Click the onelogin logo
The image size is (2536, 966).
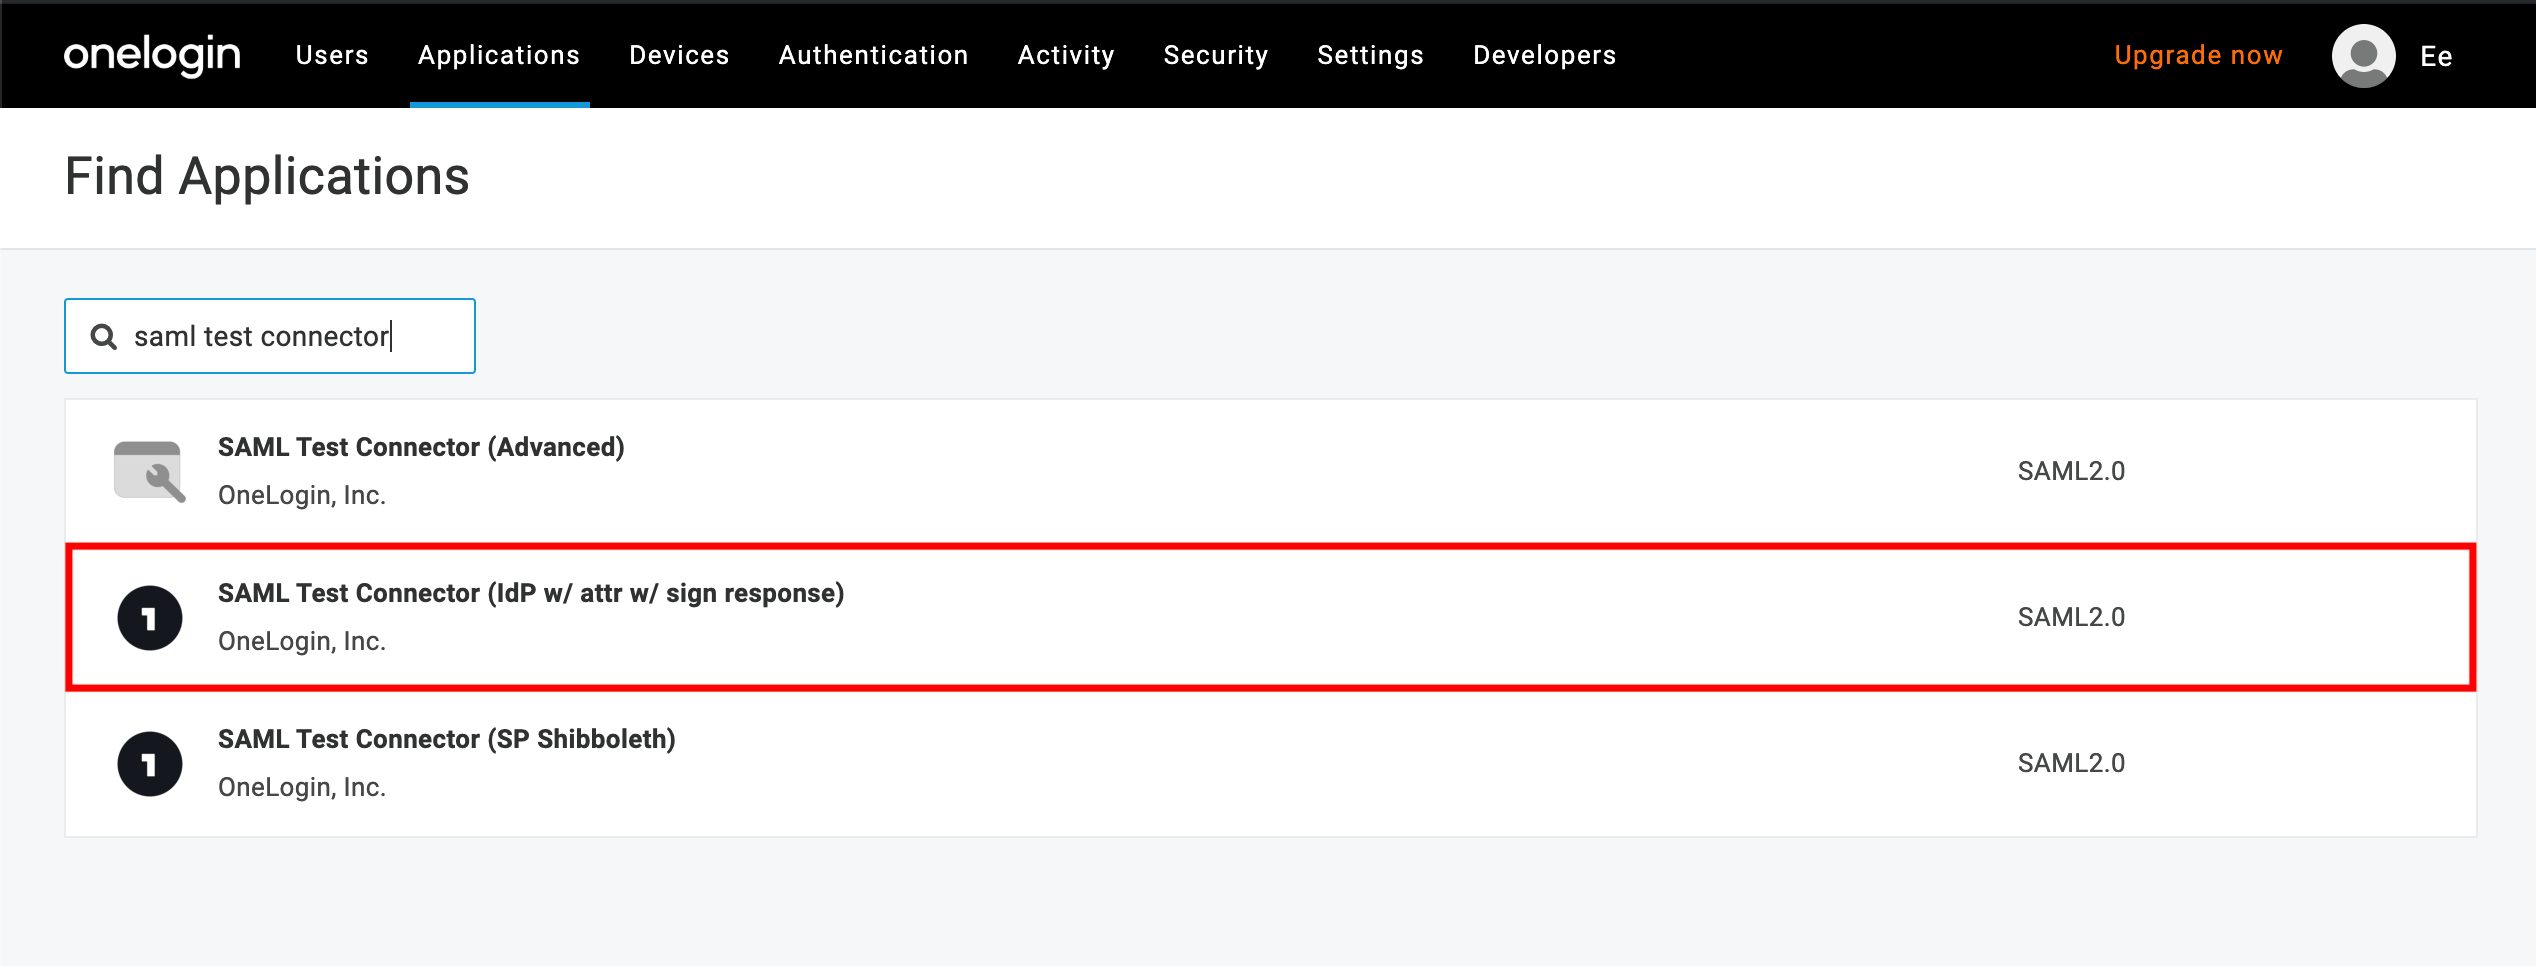(152, 55)
